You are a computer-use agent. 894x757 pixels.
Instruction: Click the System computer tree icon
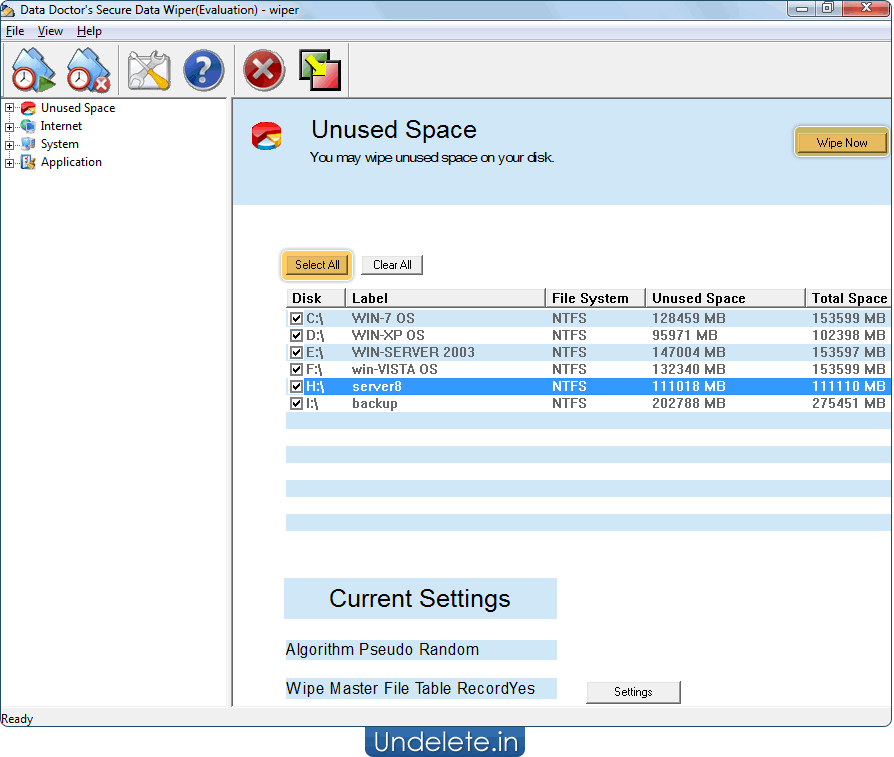tap(28, 144)
